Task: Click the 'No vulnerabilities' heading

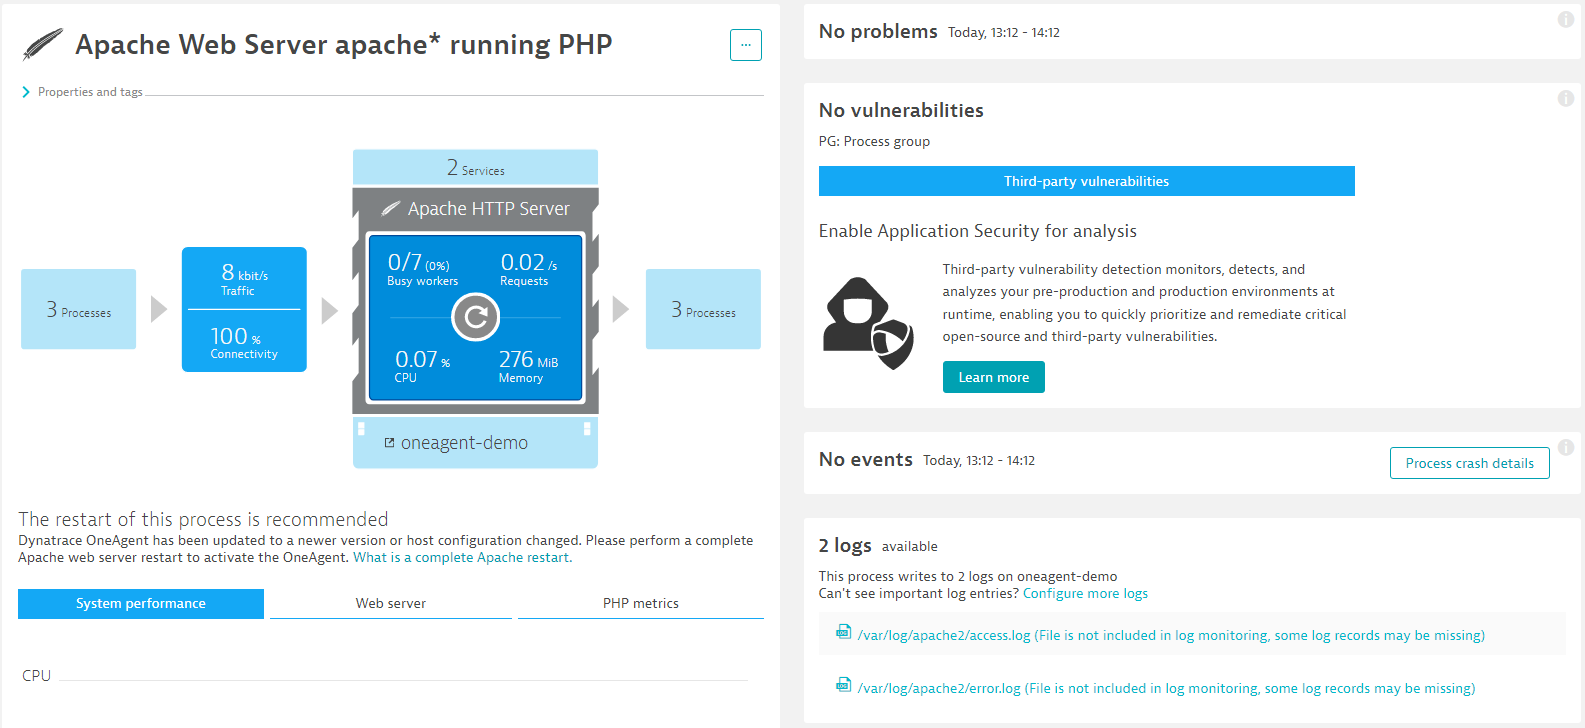Action: click(901, 111)
